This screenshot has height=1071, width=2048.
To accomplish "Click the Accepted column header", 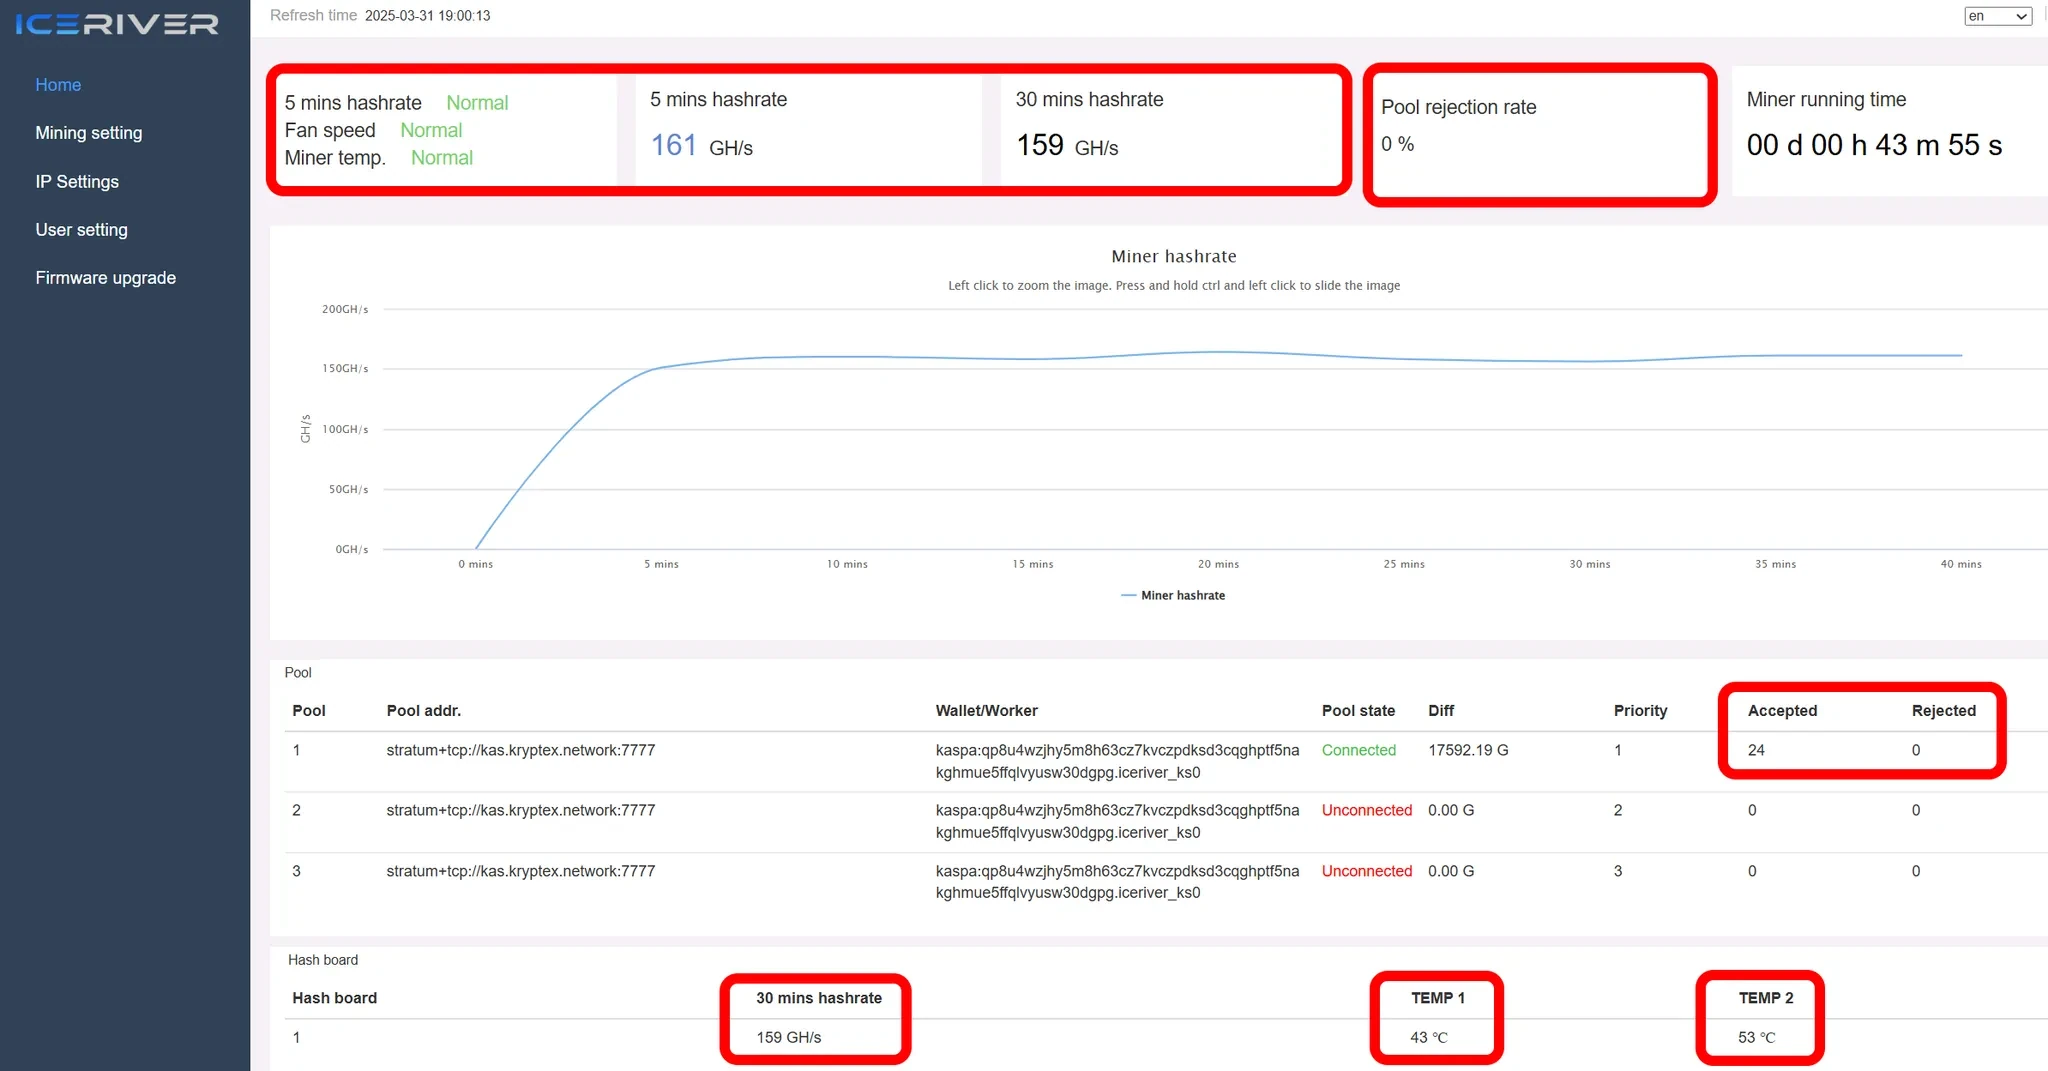I will pos(1782,711).
